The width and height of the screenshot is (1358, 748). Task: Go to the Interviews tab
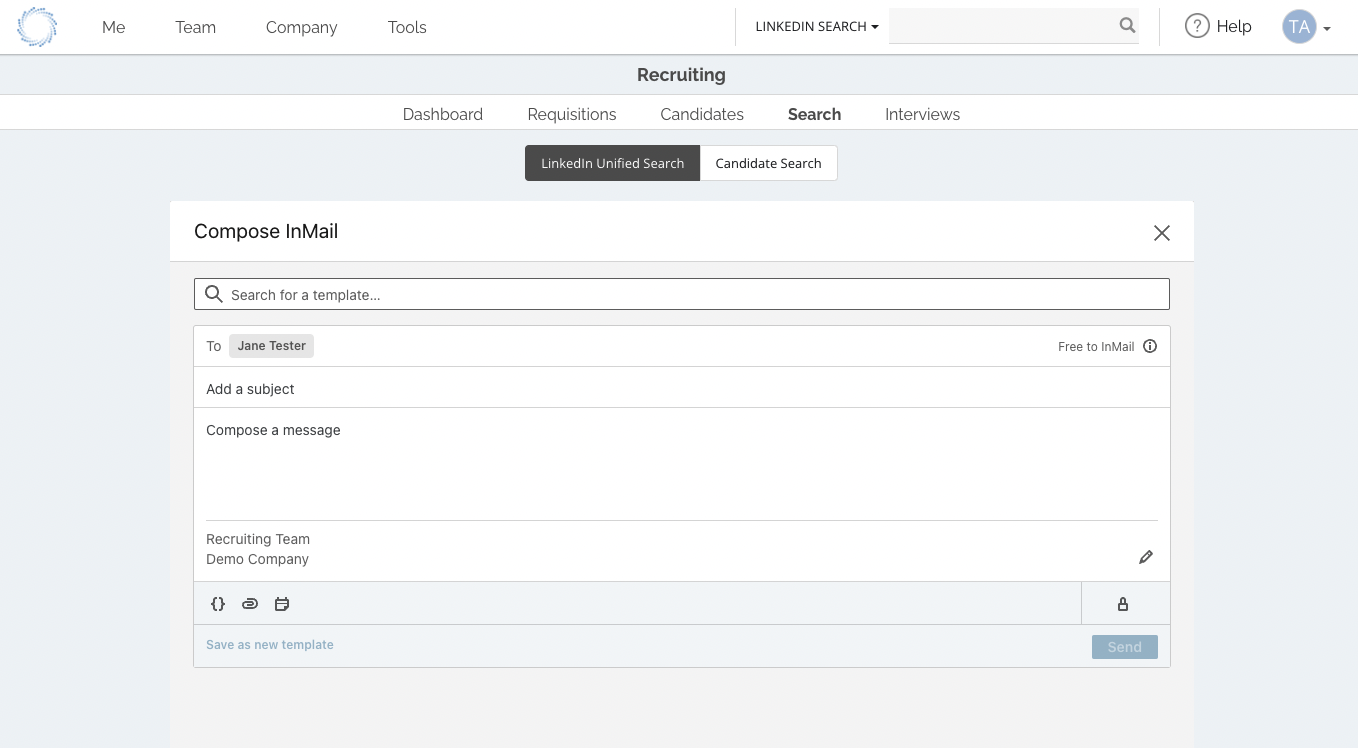[922, 114]
